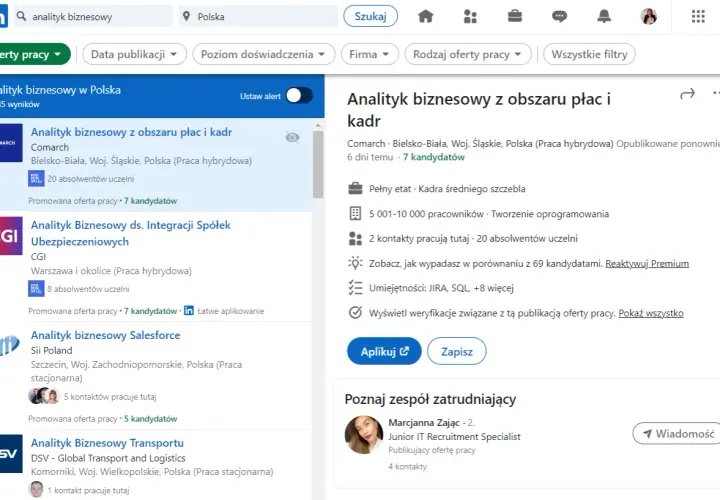Click the lightbulb icon beside candidate comparison
This screenshot has width=720, height=500.
click(355, 263)
